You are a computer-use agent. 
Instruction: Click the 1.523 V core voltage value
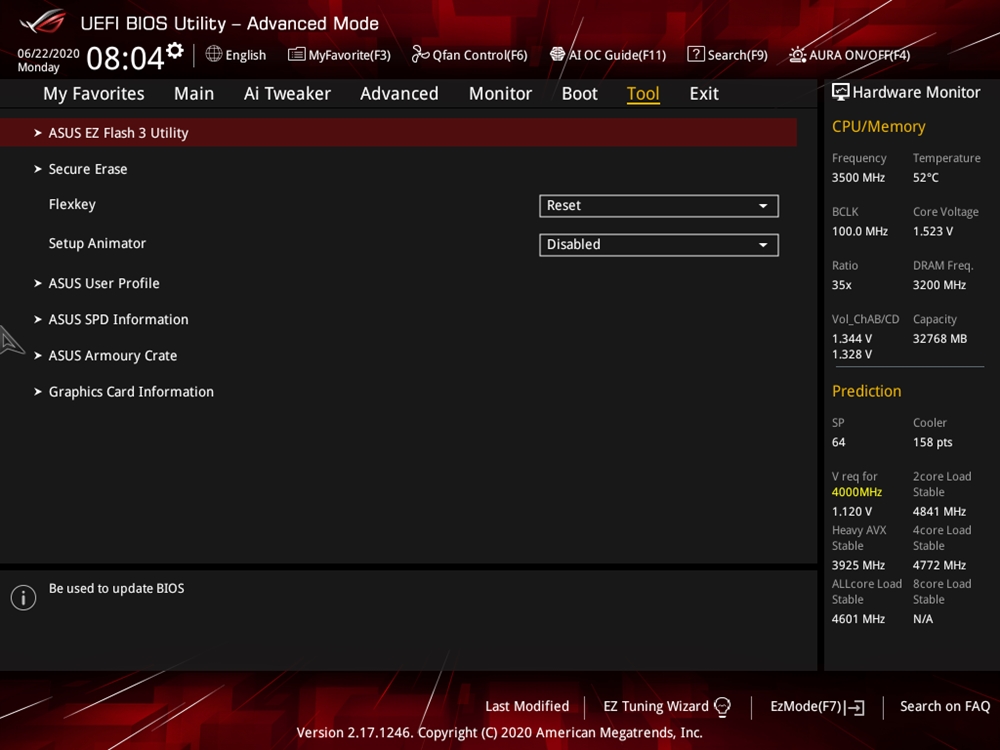tap(933, 231)
